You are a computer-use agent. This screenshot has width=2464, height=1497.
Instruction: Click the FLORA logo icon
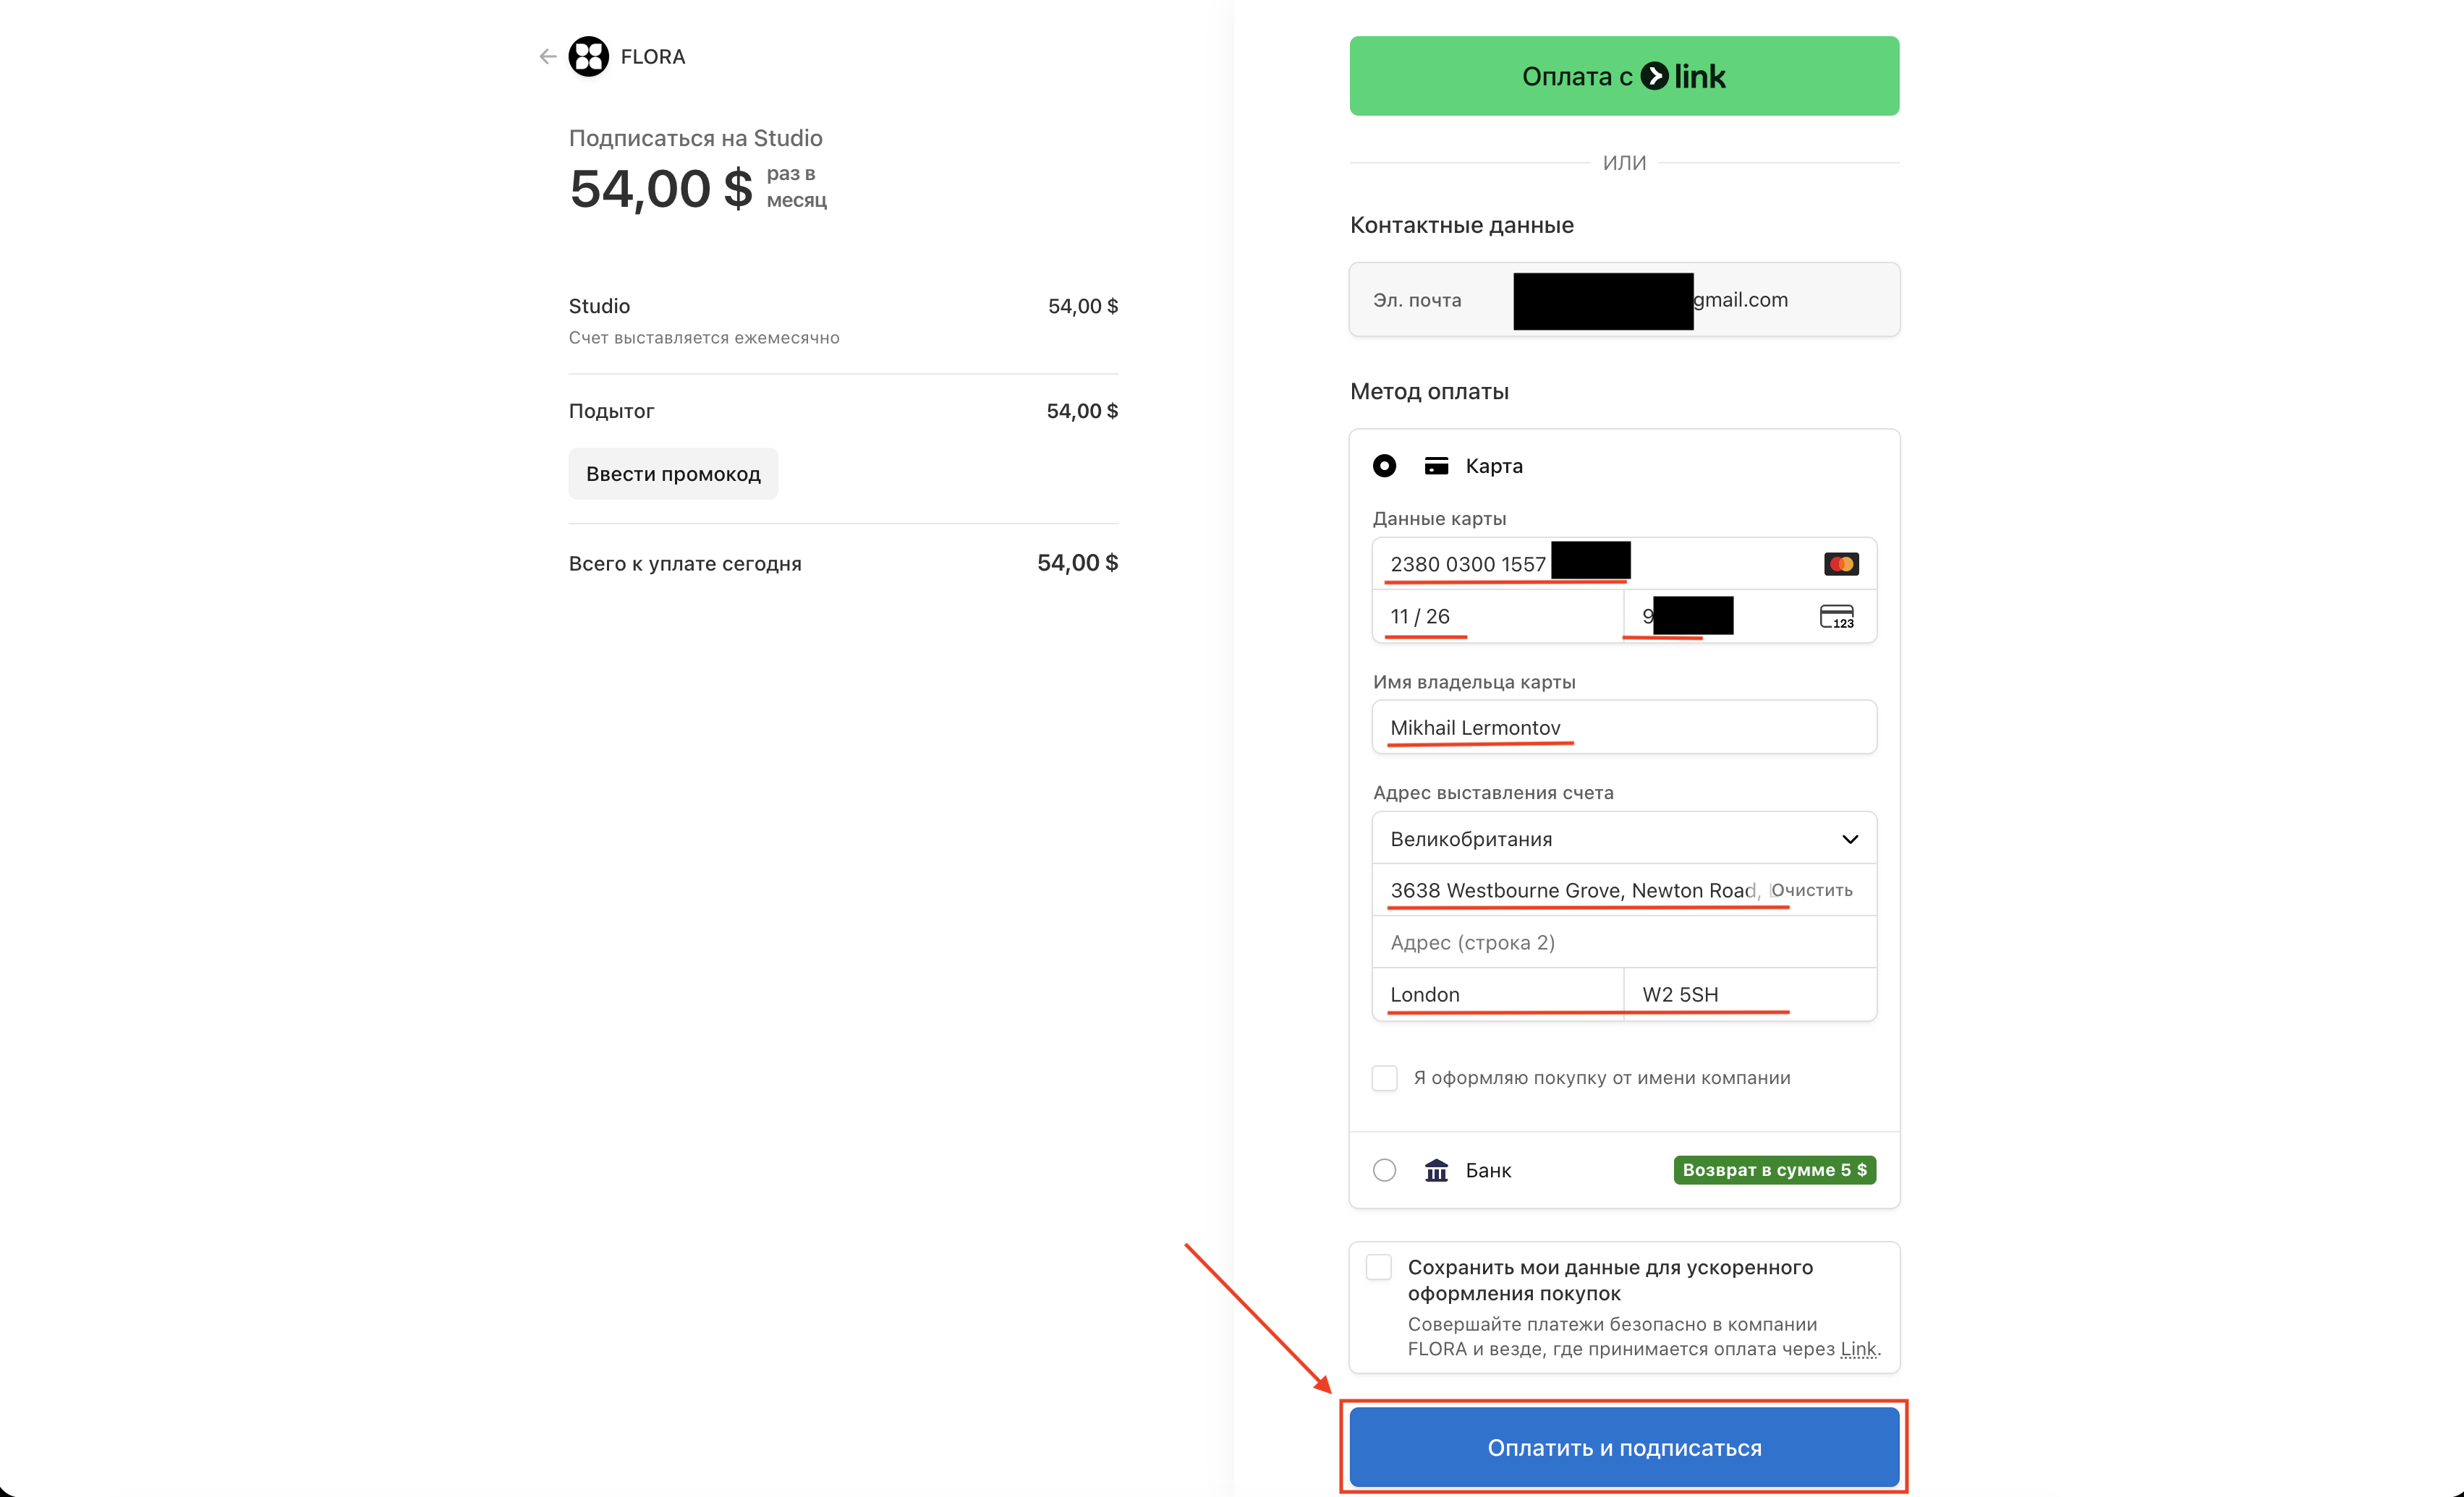[588, 57]
